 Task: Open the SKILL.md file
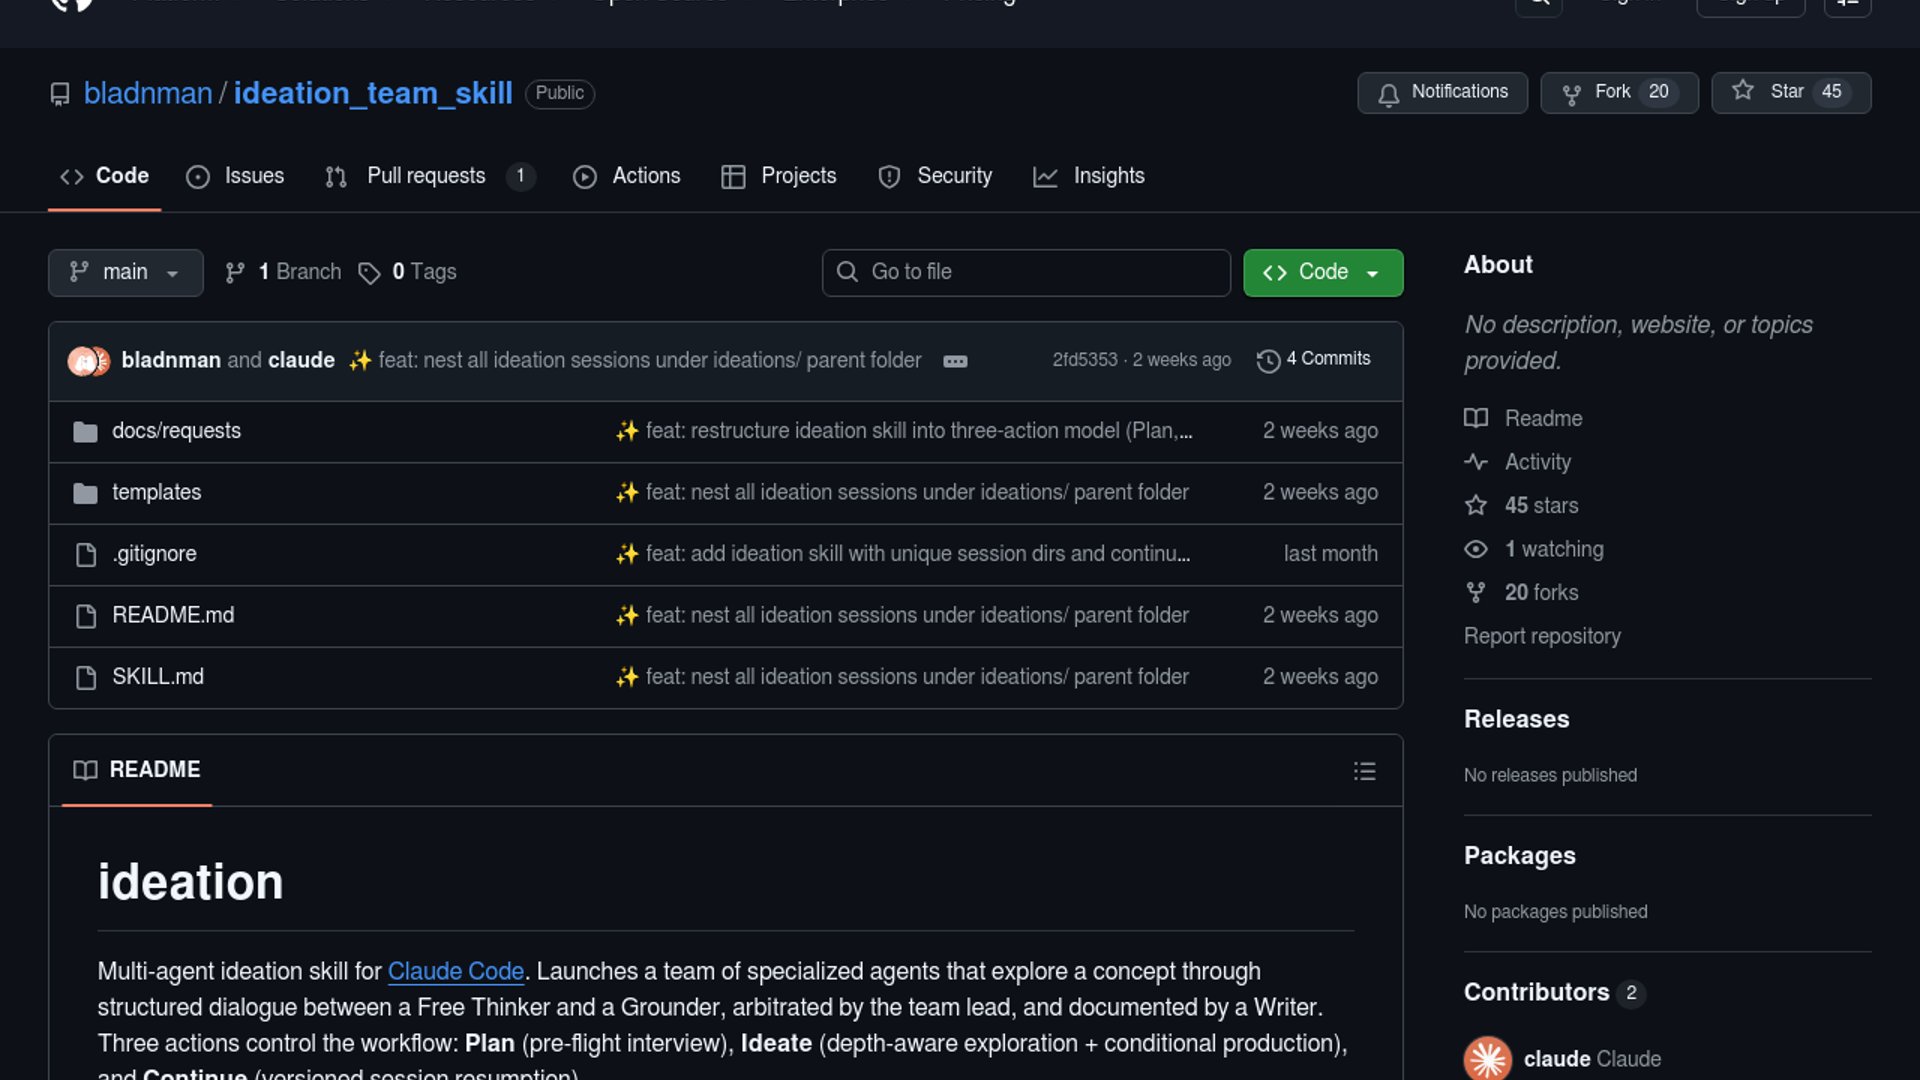click(158, 677)
